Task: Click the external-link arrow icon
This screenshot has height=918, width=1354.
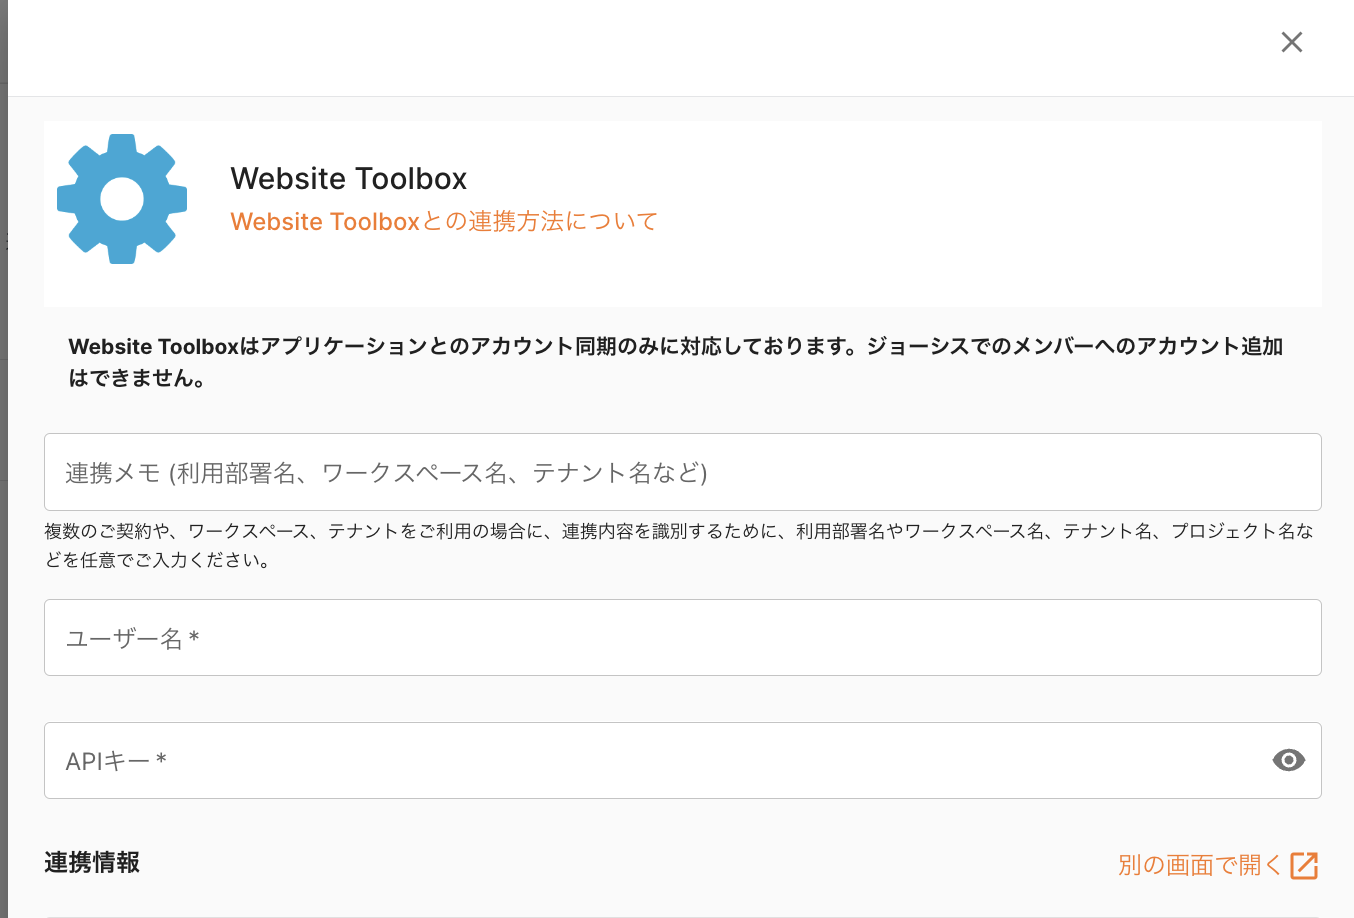Action: pyautogui.click(x=1304, y=865)
